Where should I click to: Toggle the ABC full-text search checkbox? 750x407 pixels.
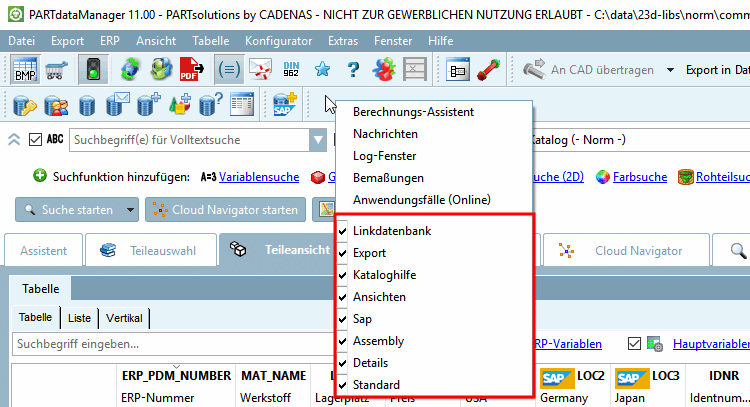point(35,140)
